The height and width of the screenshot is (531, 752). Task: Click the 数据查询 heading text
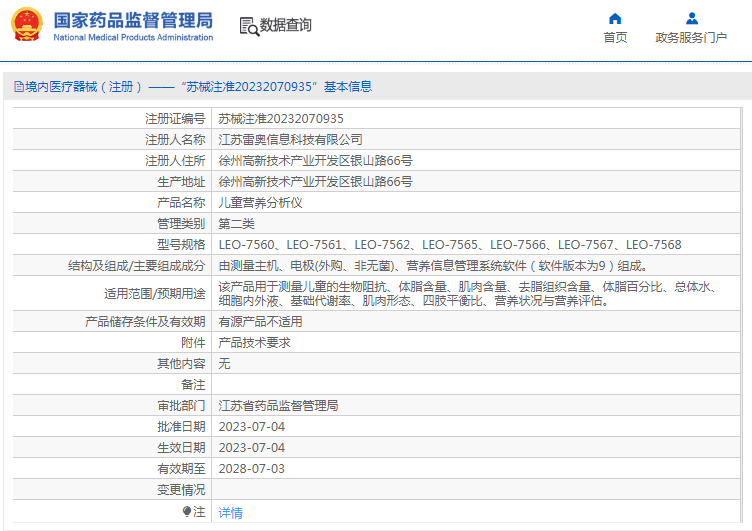[x=286, y=25]
